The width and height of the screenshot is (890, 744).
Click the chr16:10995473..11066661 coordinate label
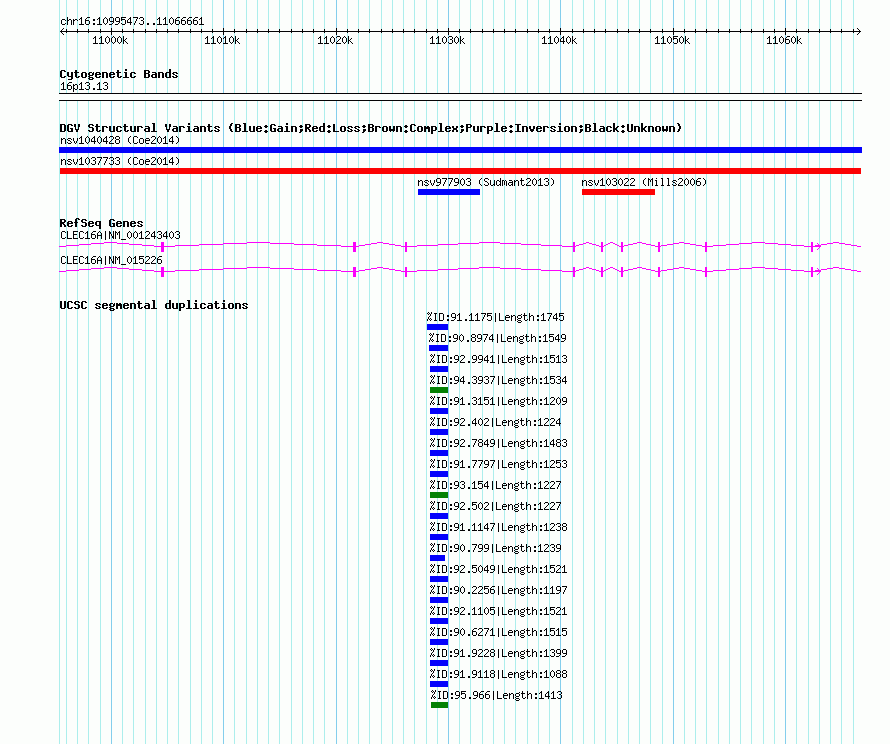click(132, 22)
